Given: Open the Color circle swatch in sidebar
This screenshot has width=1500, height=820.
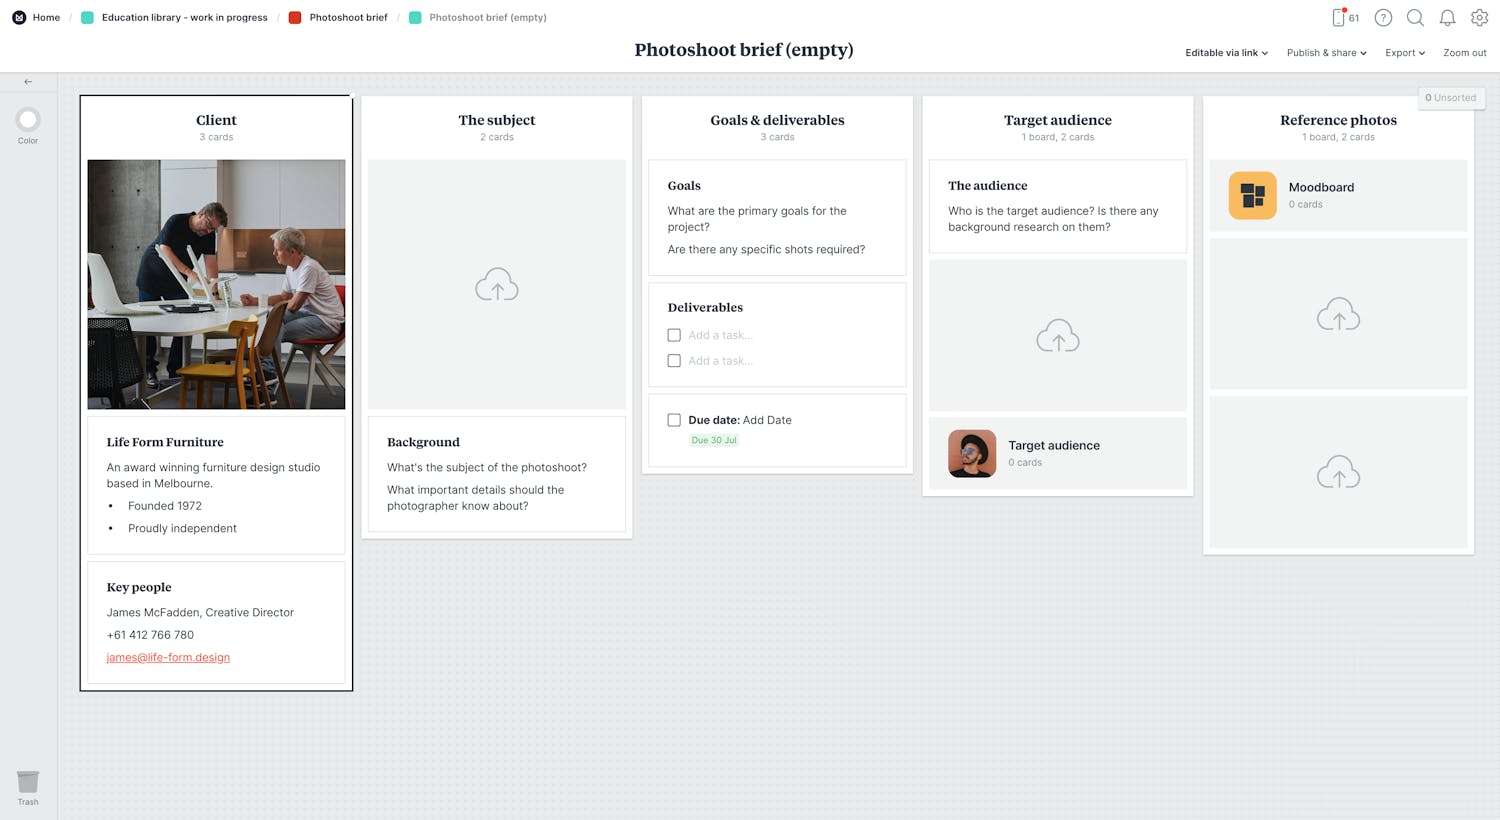Looking at the screenshot, I should (x=28, y=119).
